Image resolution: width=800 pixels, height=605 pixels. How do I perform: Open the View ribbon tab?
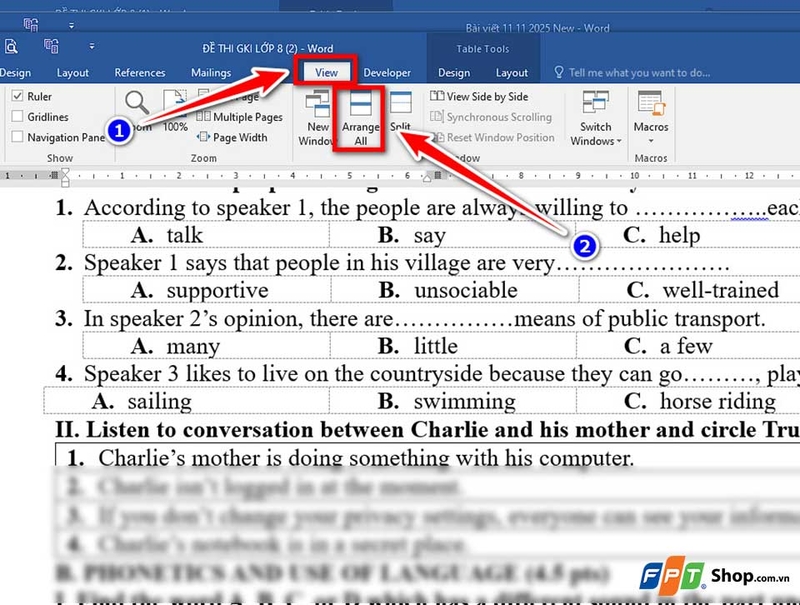(326, 72)
